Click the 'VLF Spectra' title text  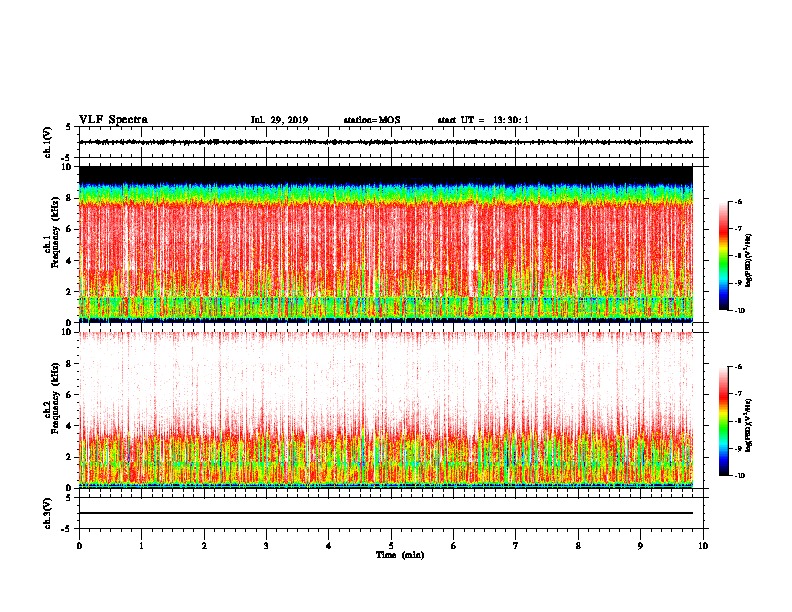[x=113, y=120]
